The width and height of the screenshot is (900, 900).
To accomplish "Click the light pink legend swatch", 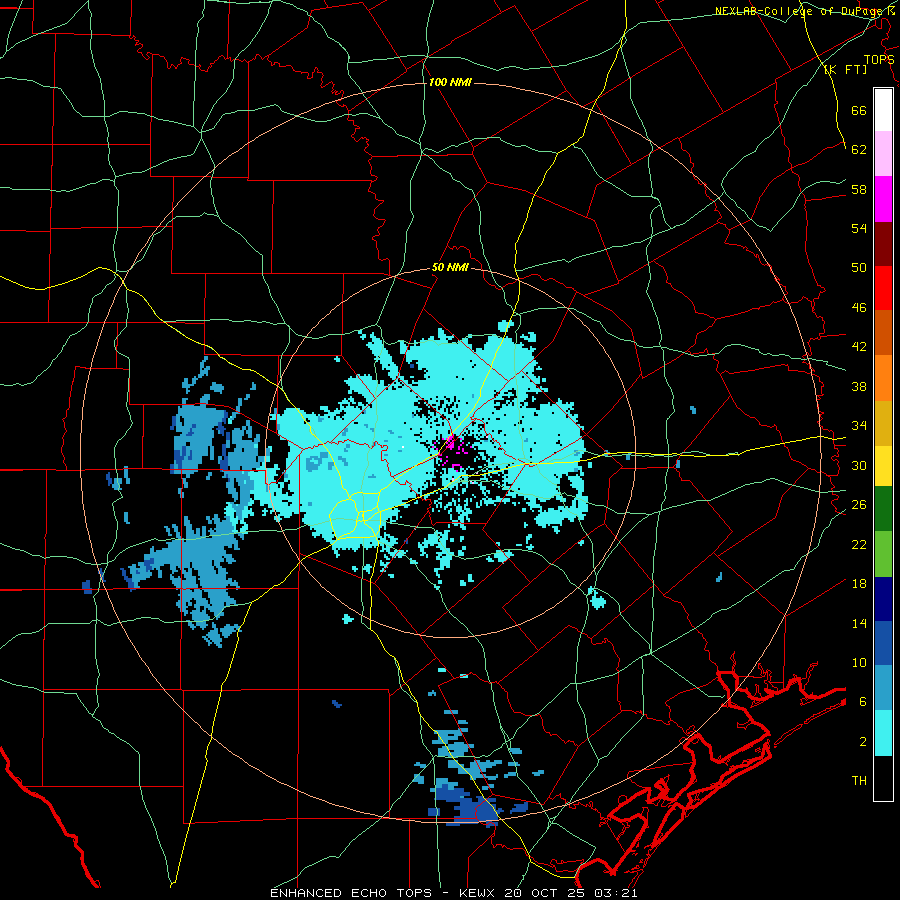I will click(883, 153).
